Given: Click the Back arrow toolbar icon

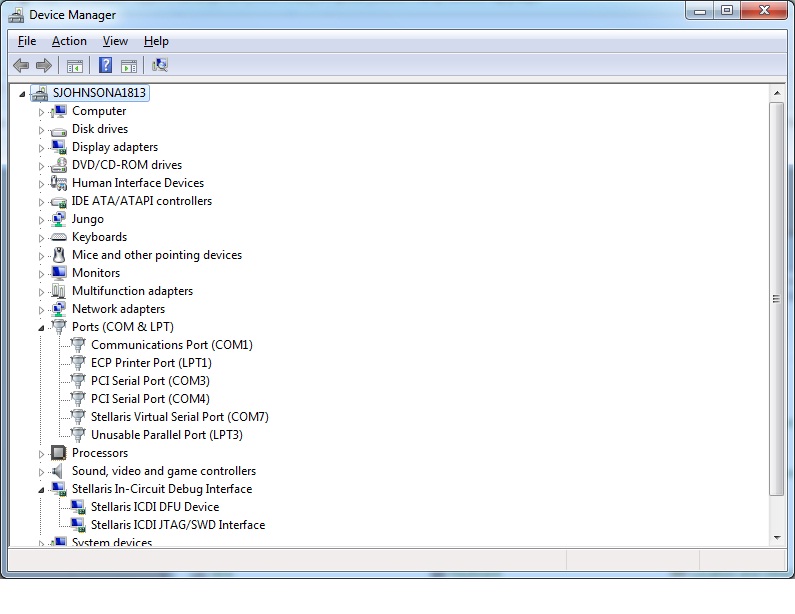Looking at the screenshot, I should coord(21,65).
